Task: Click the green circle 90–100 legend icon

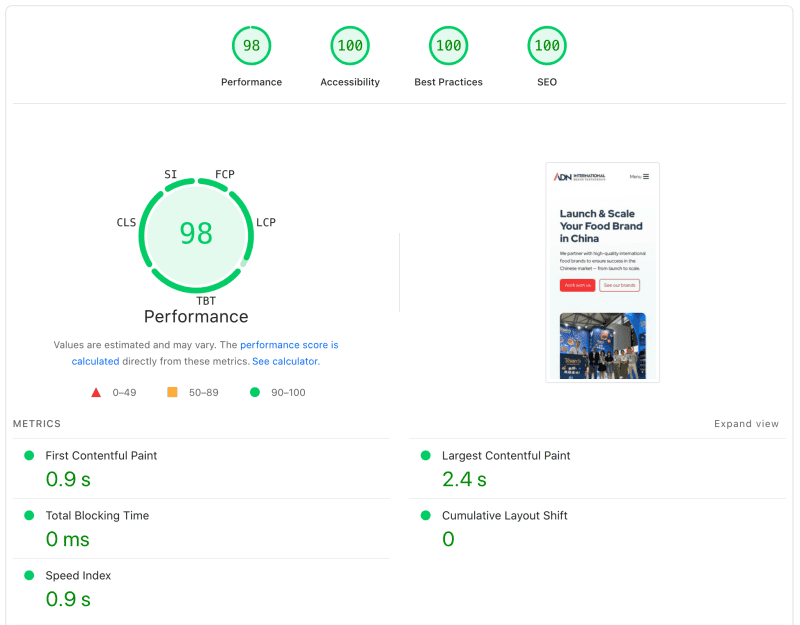Action: [x=255, y=393]
